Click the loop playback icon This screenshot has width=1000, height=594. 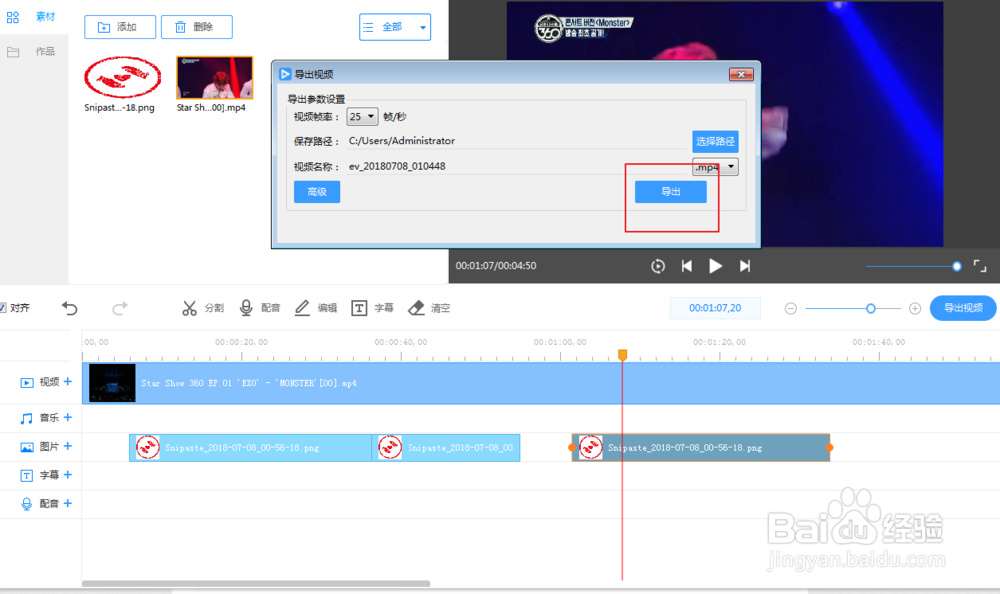point(658,266)
